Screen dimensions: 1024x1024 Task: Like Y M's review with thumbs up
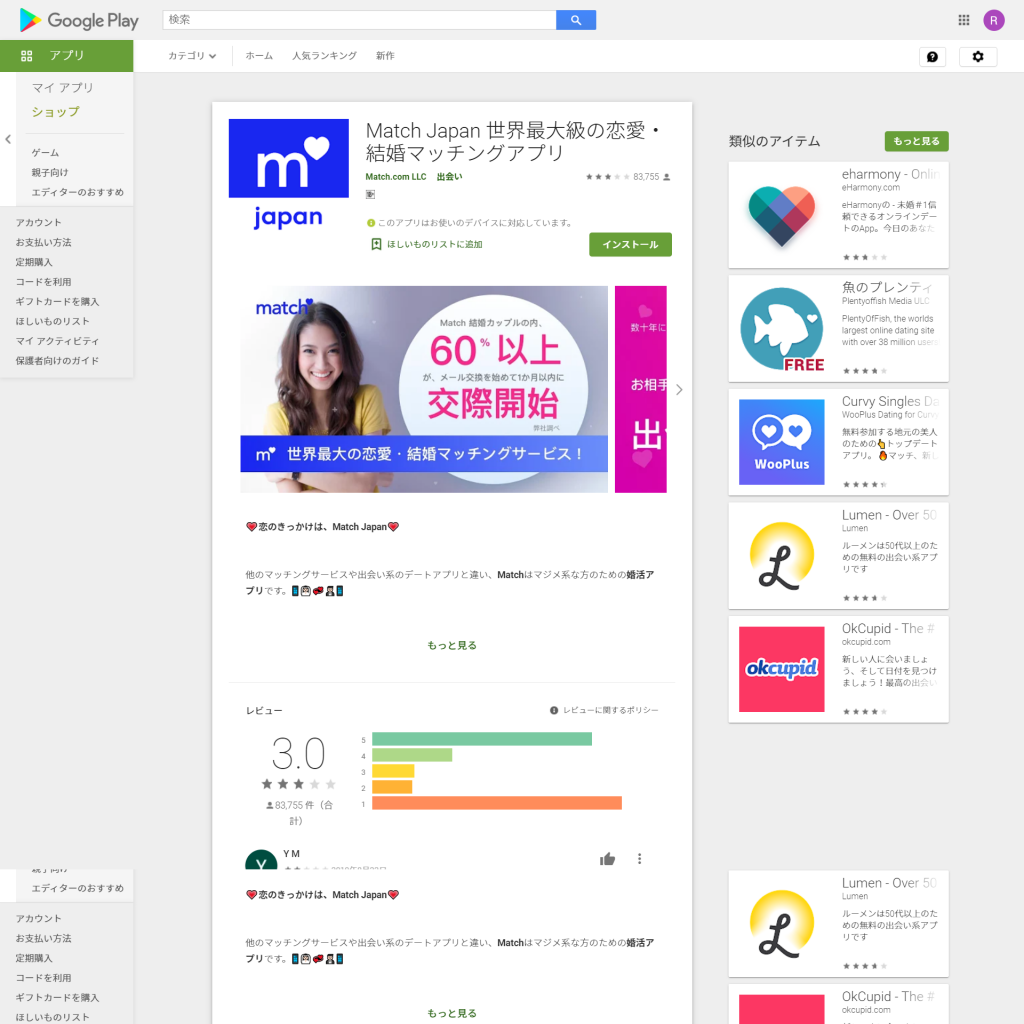click(x=607, y=859)
